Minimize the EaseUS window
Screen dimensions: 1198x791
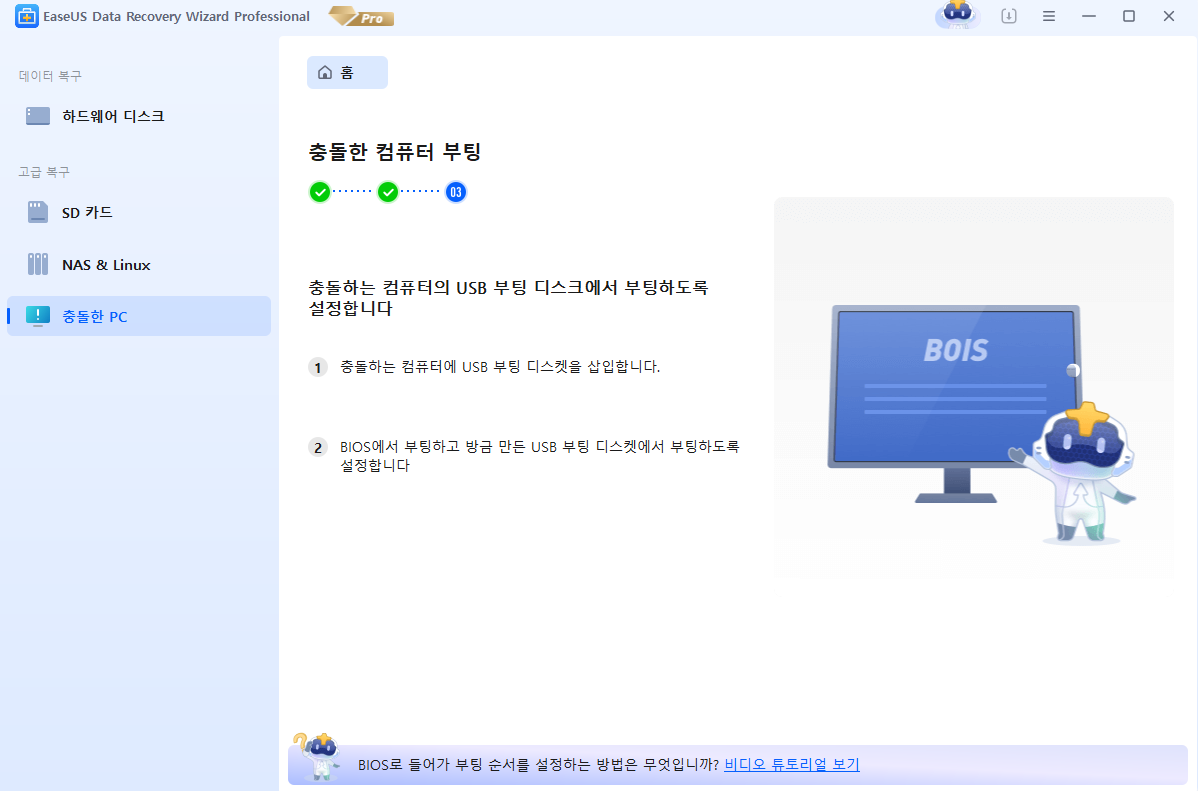point(1089,16)
